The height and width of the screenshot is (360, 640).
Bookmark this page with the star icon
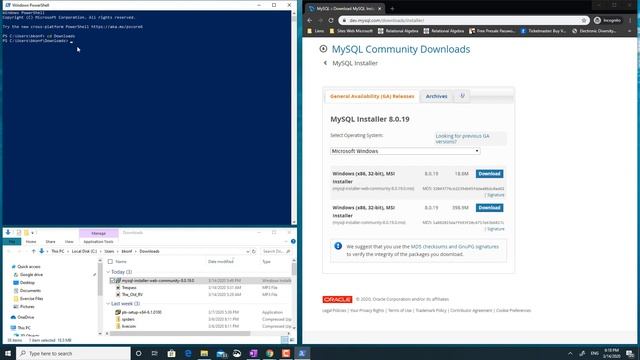coord(584,20)
